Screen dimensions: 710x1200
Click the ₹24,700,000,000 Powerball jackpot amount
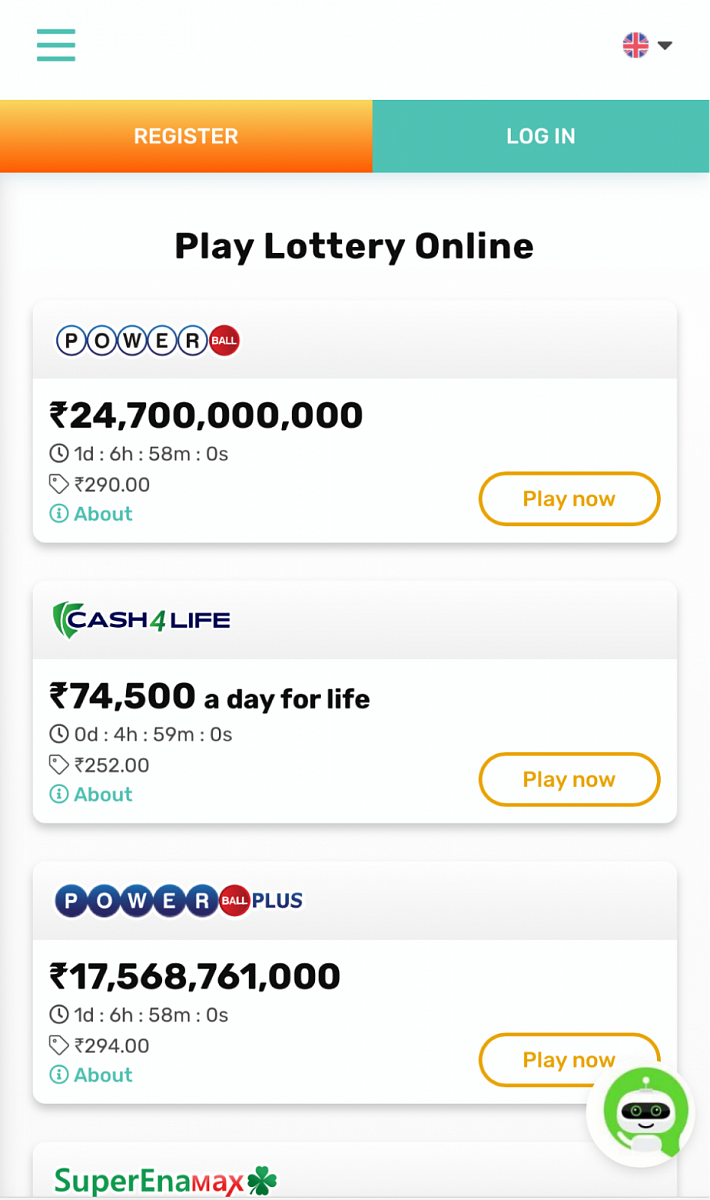click(x=206, y=415)
